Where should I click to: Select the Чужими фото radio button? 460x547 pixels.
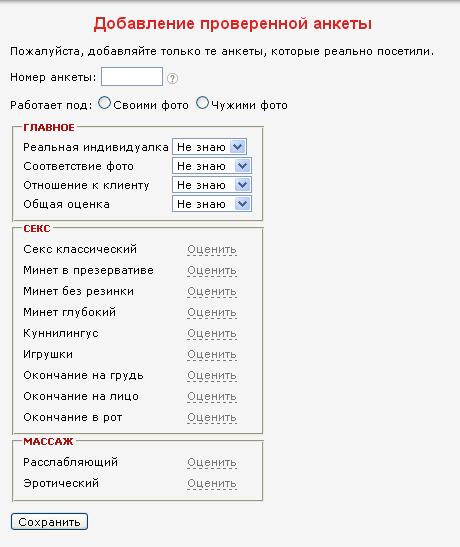(x=202, y=103)
